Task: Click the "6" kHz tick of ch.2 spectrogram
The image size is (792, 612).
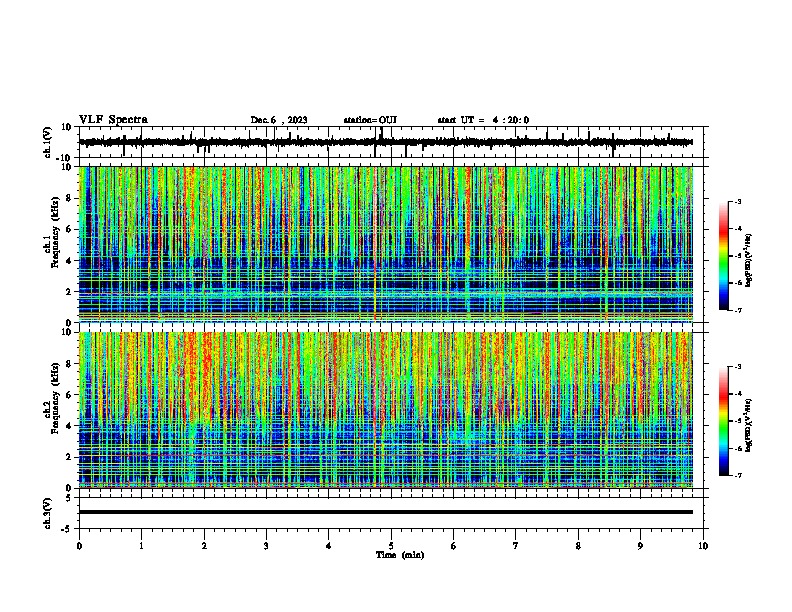Action: (69, 395)
